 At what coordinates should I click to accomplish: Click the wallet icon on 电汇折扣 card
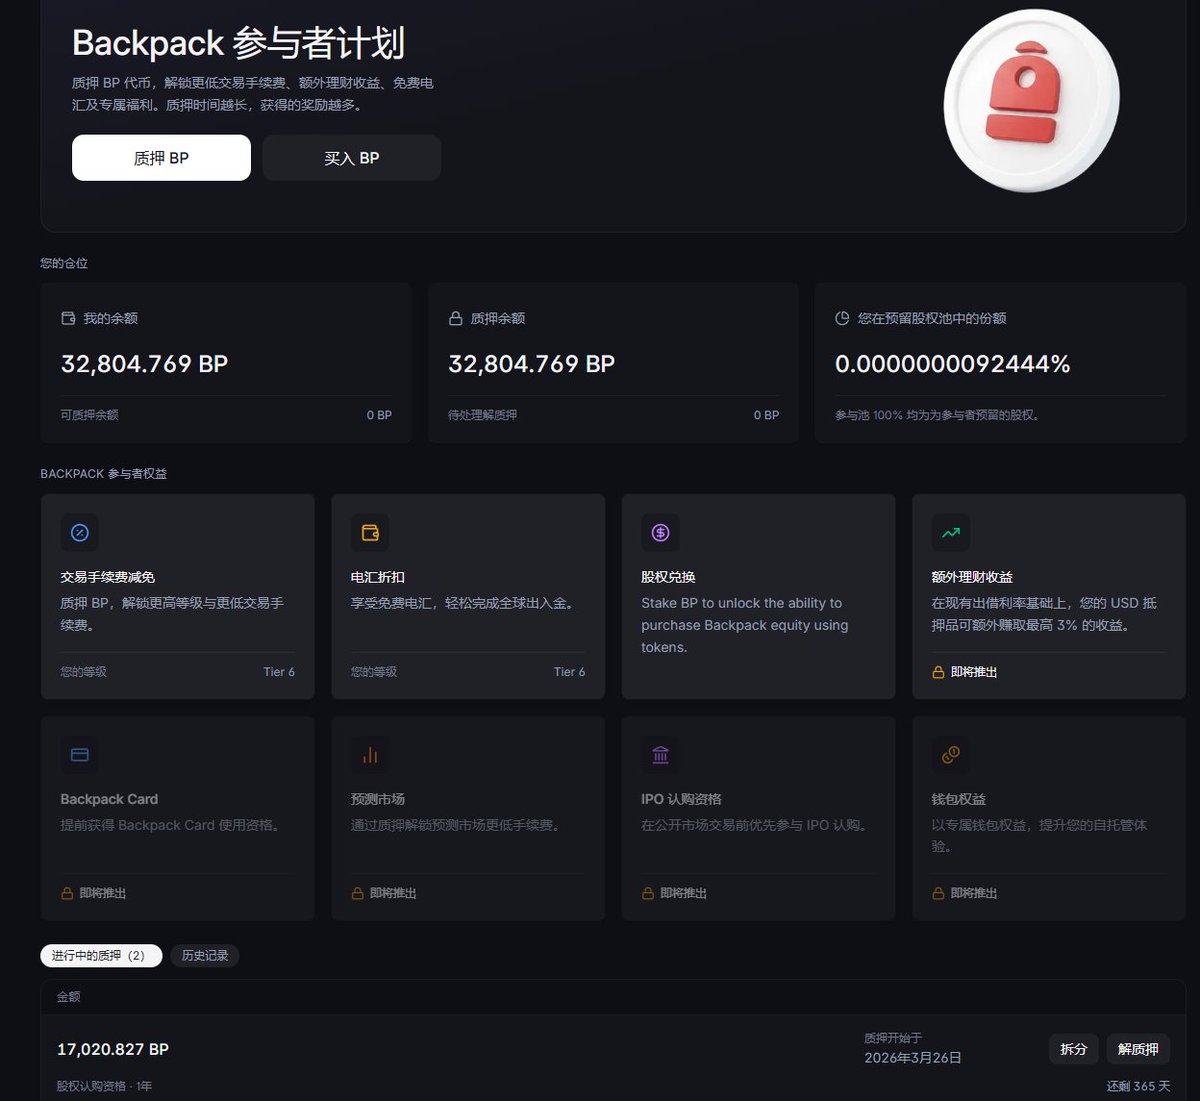click(x=370, y=533)
